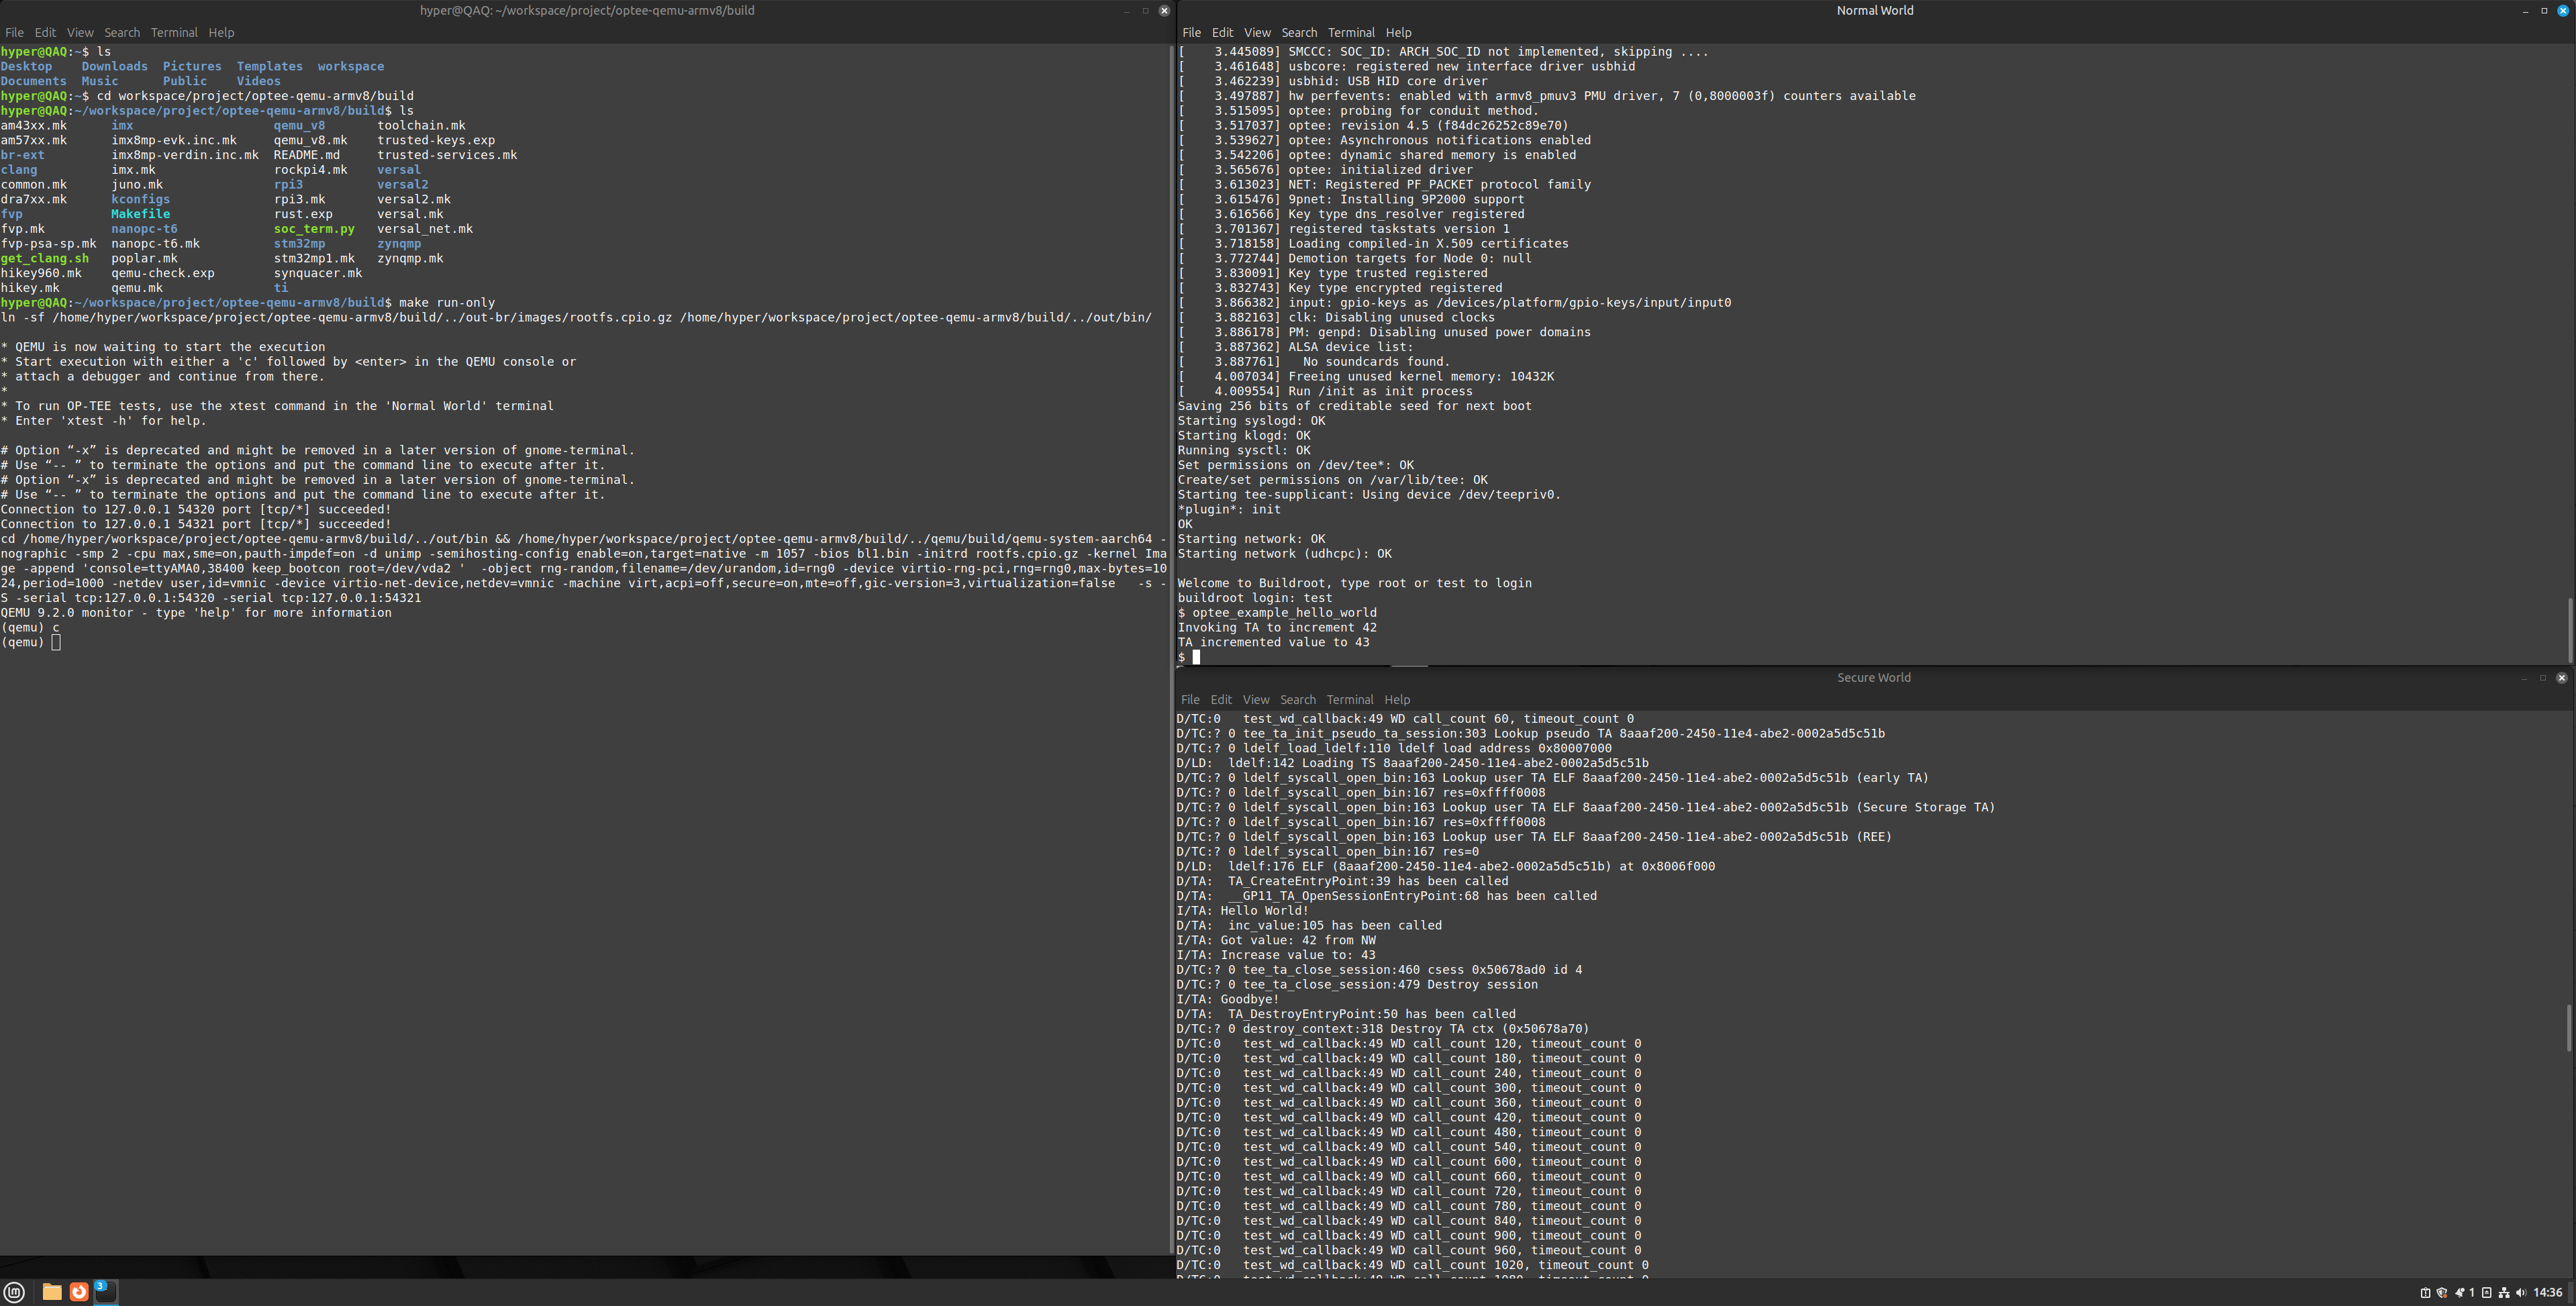2576x1306 pixels.
Task: Open the clock showing 14:36
Action: click(x=2548, y=1293)
